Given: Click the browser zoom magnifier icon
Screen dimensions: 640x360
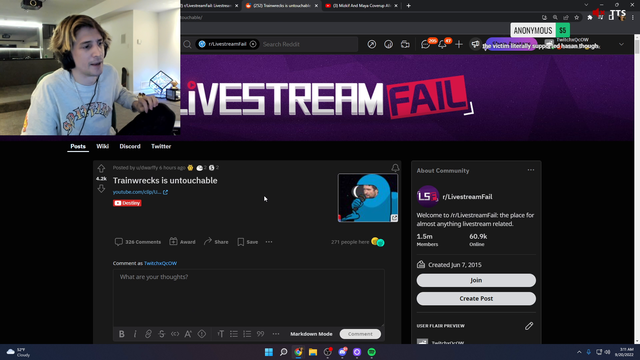Looking at the screenshot, I should point(555,18).
